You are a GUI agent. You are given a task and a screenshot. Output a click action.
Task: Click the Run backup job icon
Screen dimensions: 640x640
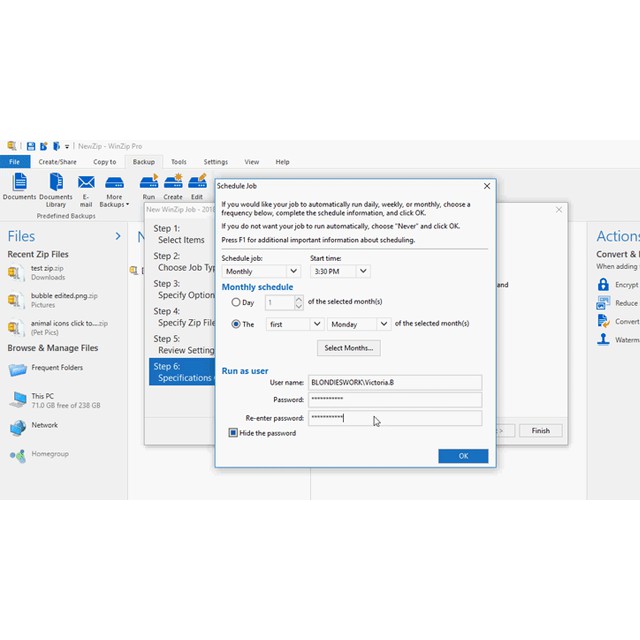[149, 182]
